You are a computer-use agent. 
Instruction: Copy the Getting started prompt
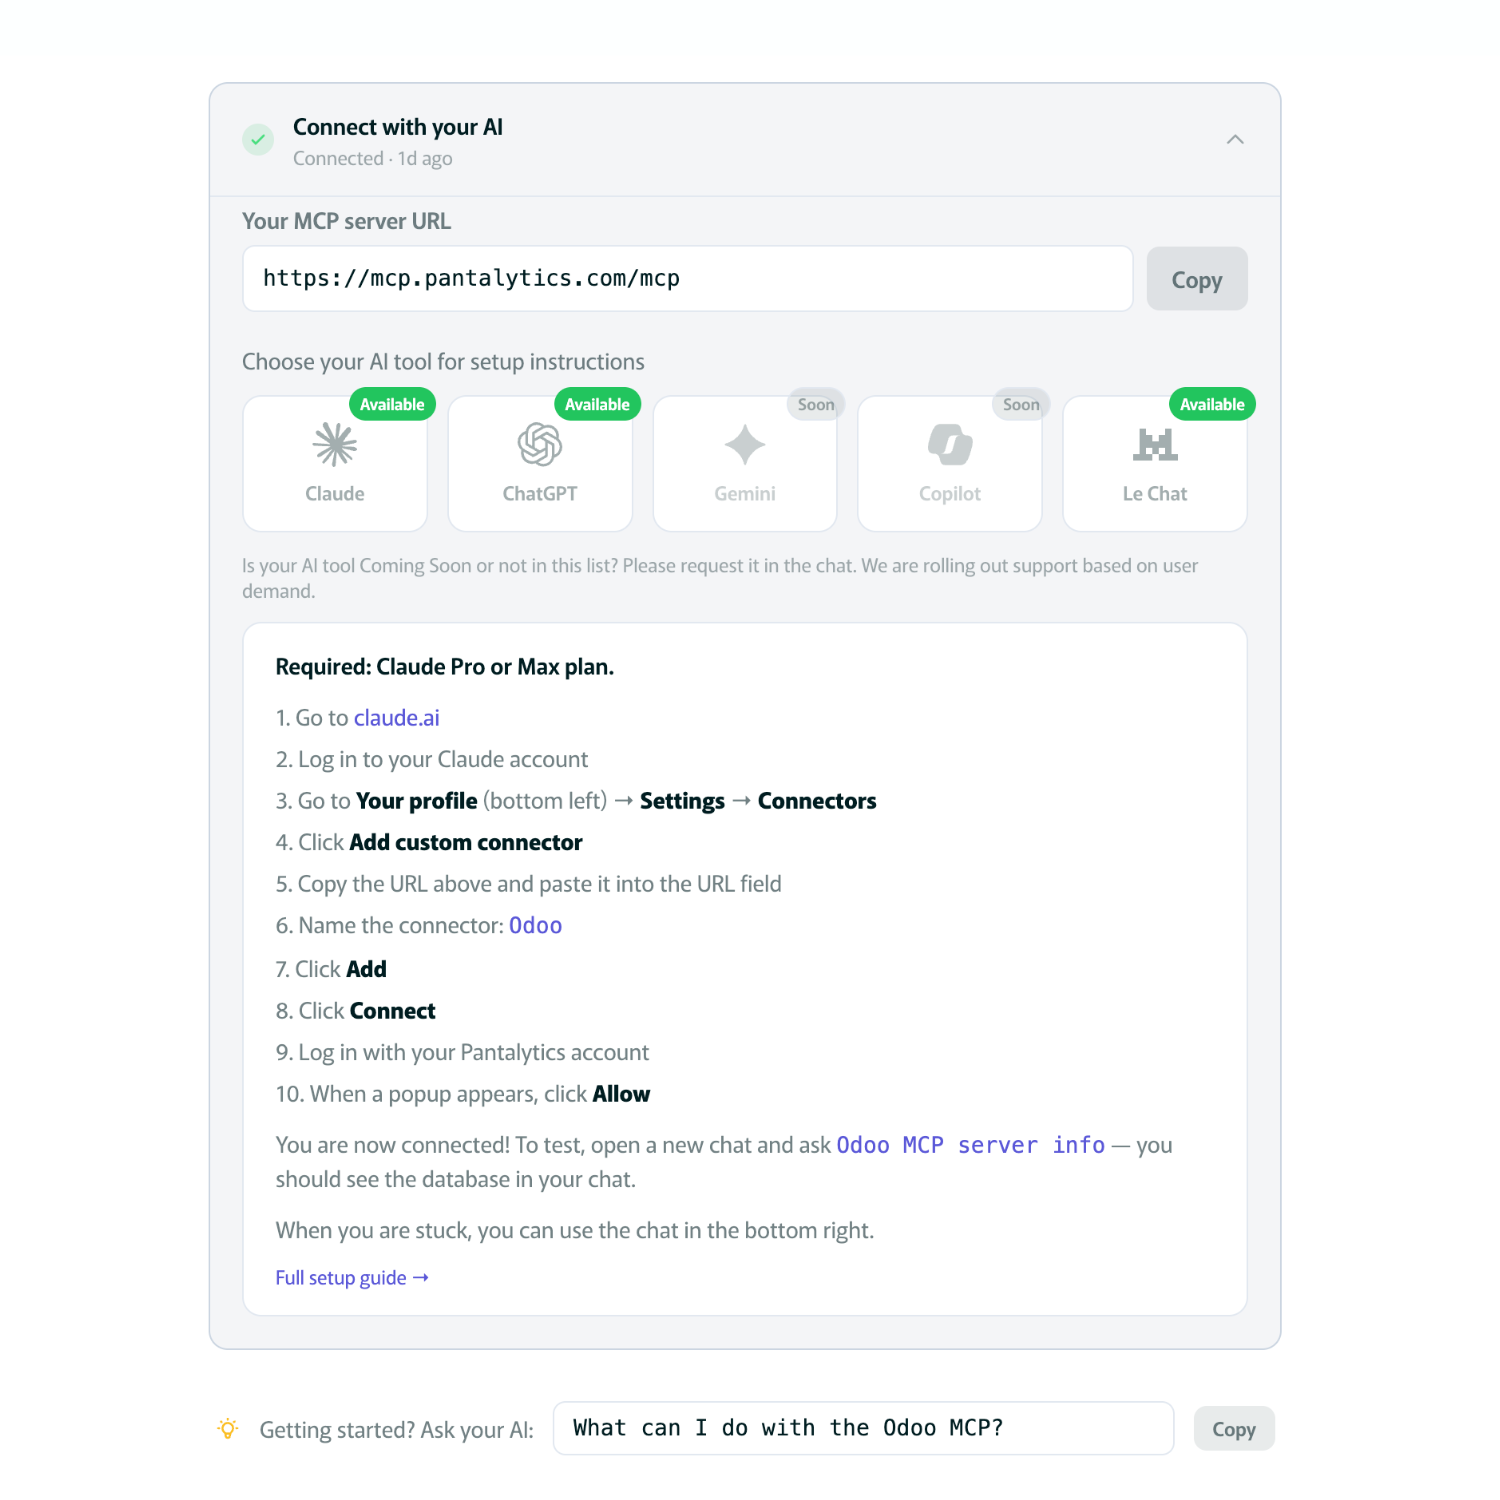(x=1233, y=1429)
